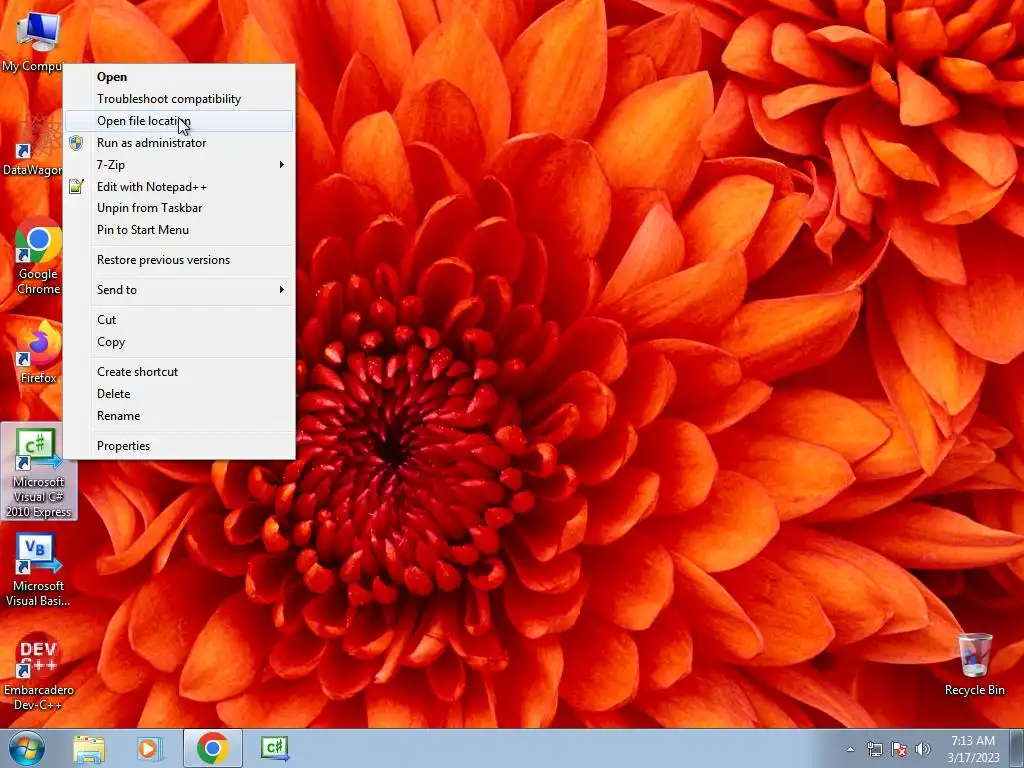The height and width of the screenshot is (768, 1024).
Task: Open the network status tray icon
Action: [x=874, y=750]
